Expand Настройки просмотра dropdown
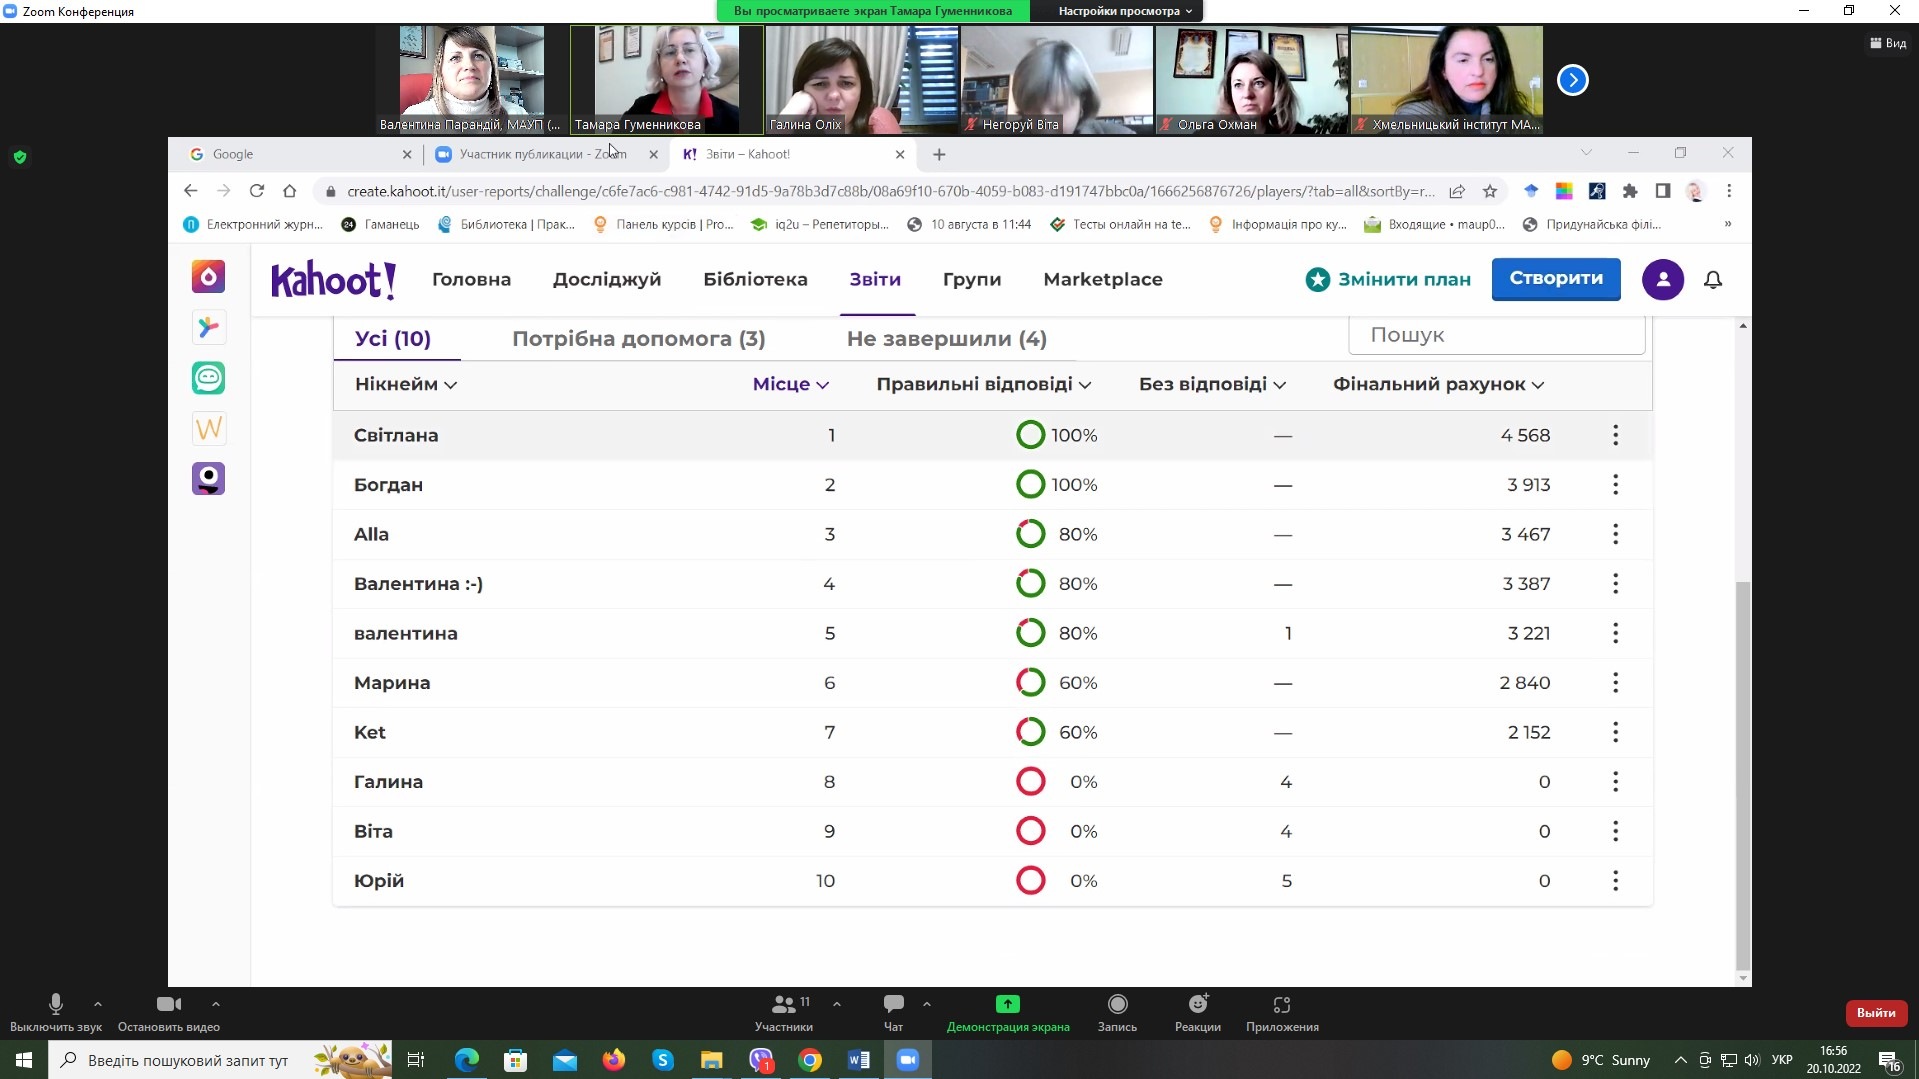Screen dimensions: 1919x1079 (1125, 11)
